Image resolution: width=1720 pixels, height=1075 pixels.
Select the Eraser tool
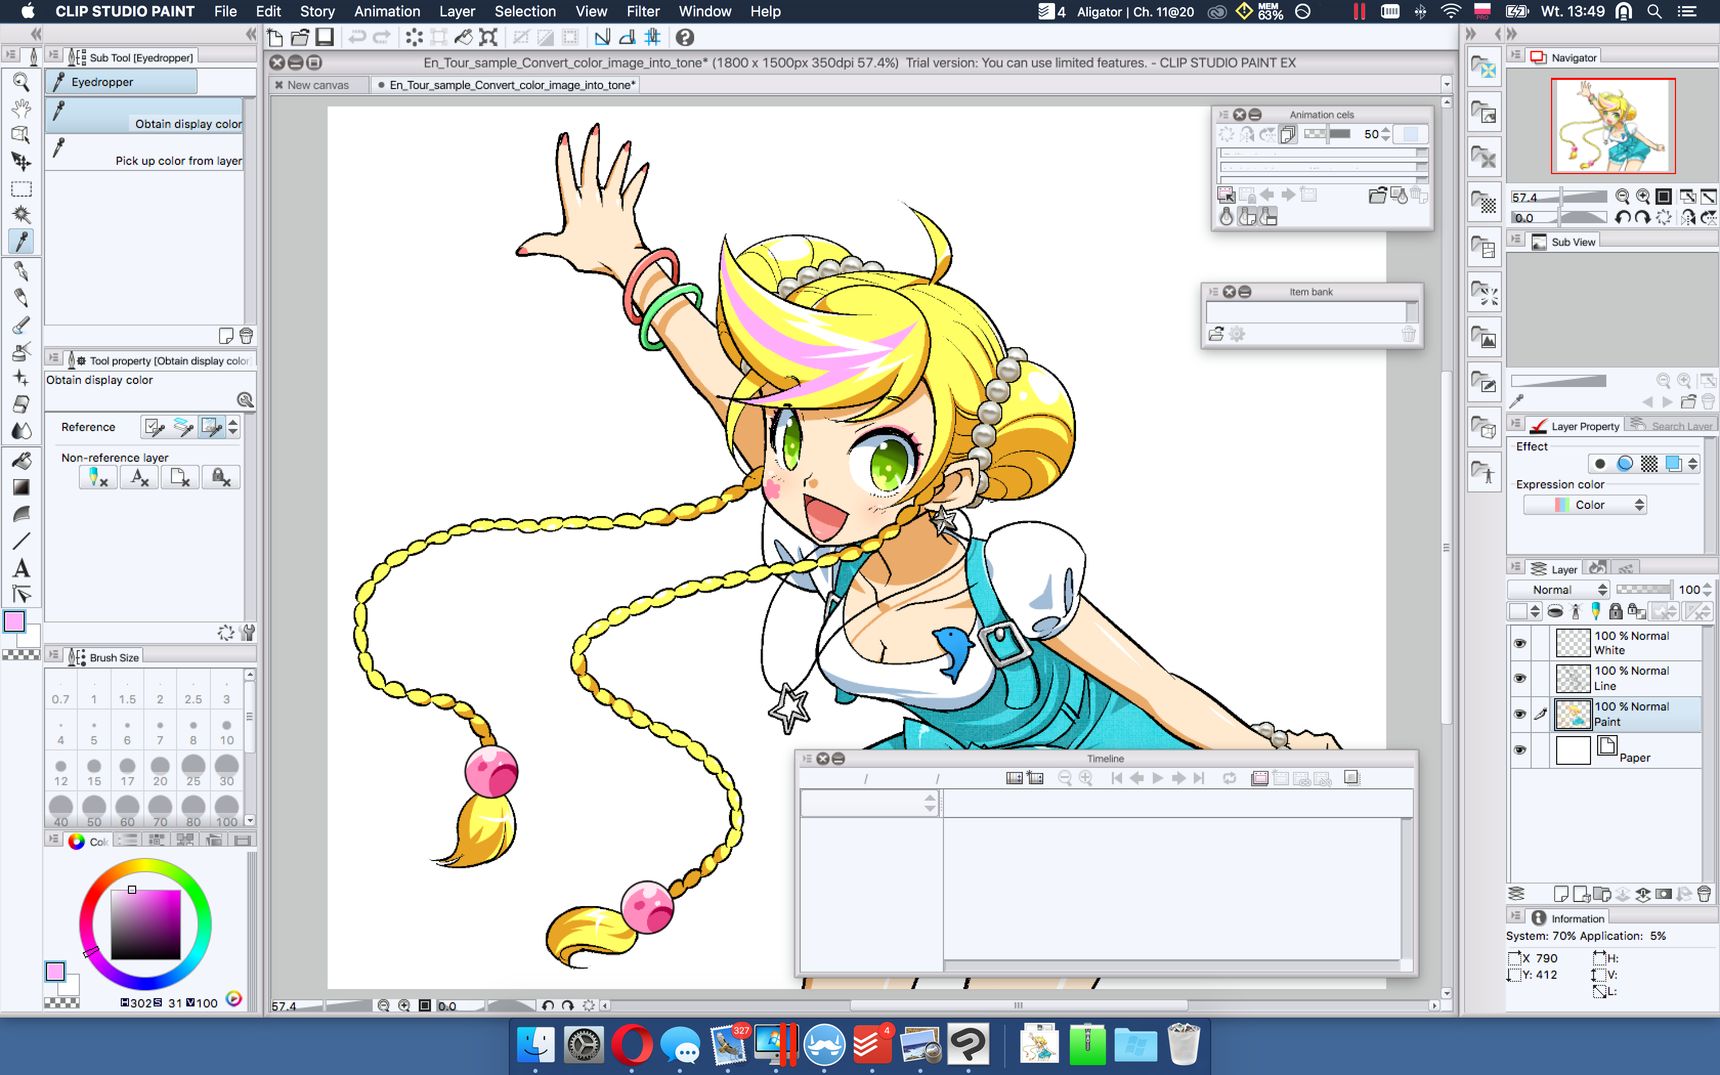pyautogui.click(x=21, y=404)
